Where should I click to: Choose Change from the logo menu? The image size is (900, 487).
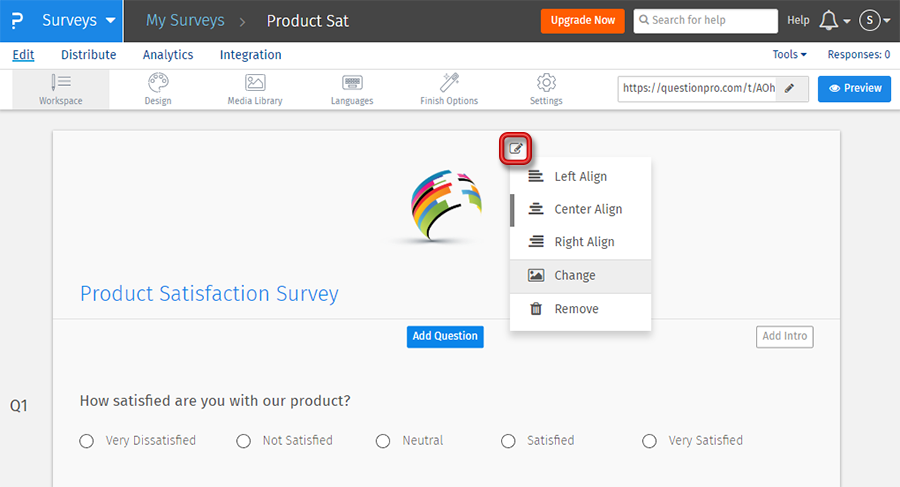574,275
